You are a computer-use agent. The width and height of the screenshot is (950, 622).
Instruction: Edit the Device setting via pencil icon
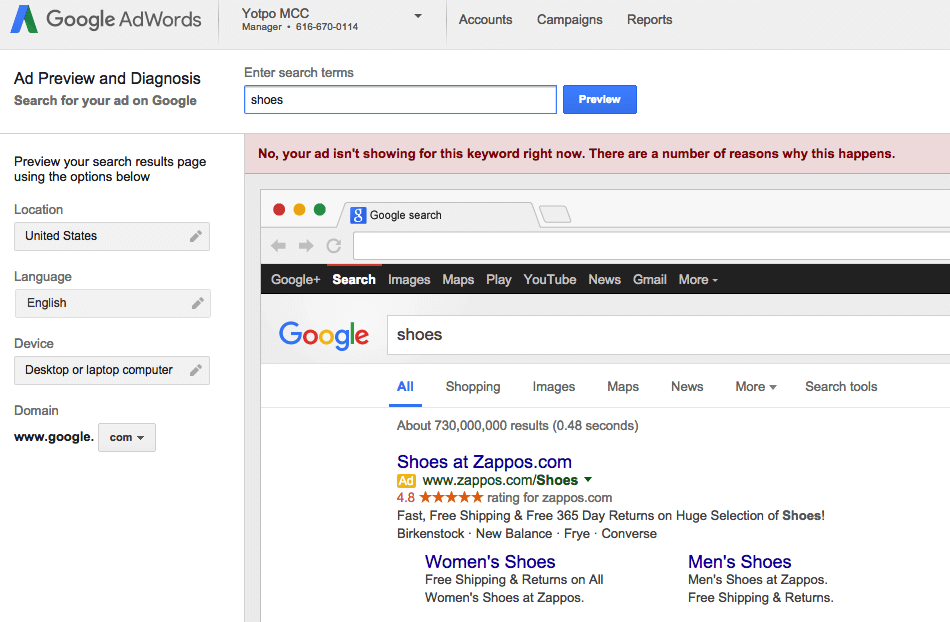197,370
